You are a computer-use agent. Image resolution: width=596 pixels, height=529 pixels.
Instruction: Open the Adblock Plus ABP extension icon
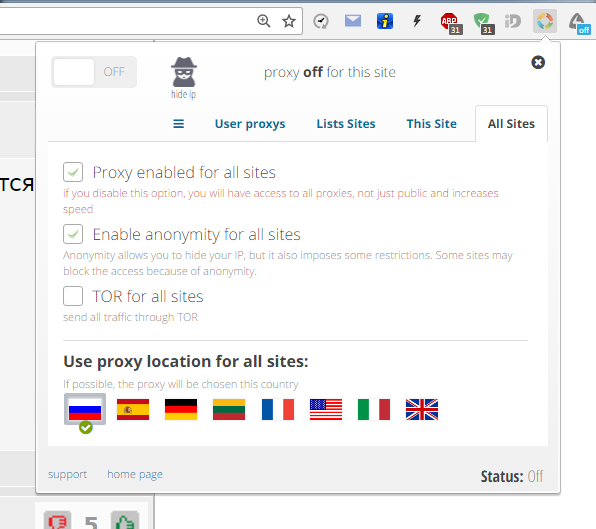tap(451, 23)
